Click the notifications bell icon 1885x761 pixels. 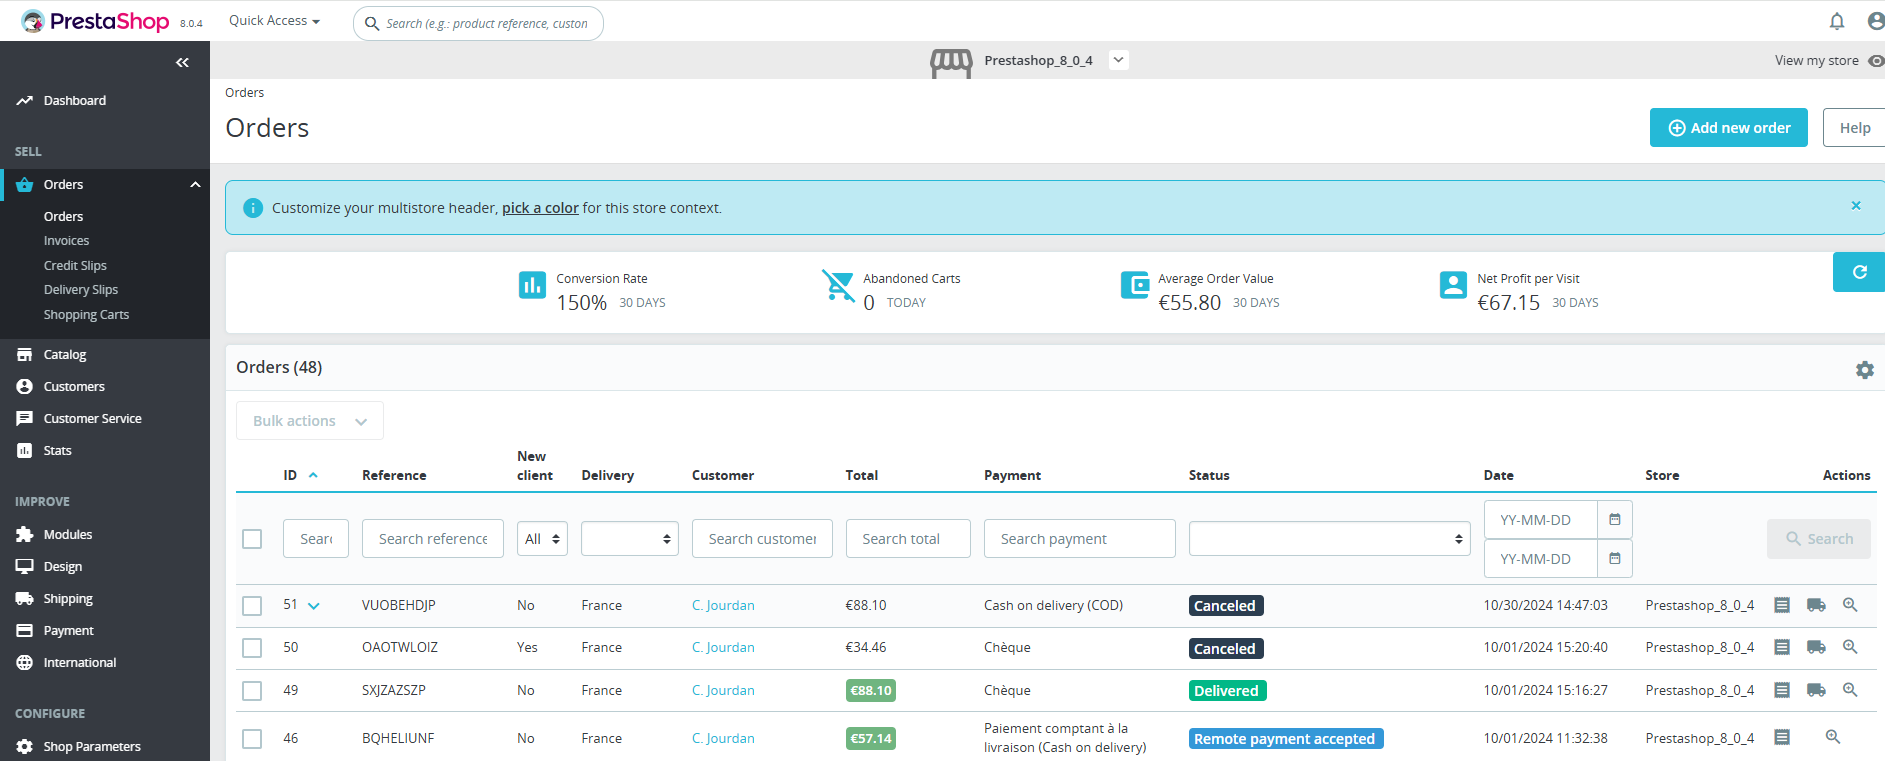(x=1837, y=21)
